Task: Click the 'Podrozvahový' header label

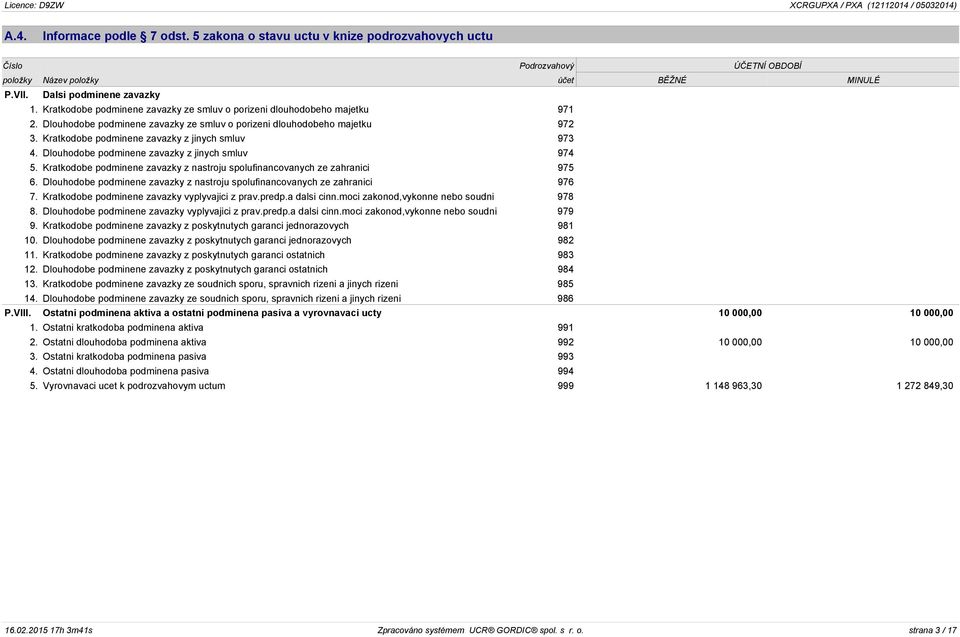Action: (547, 66)
